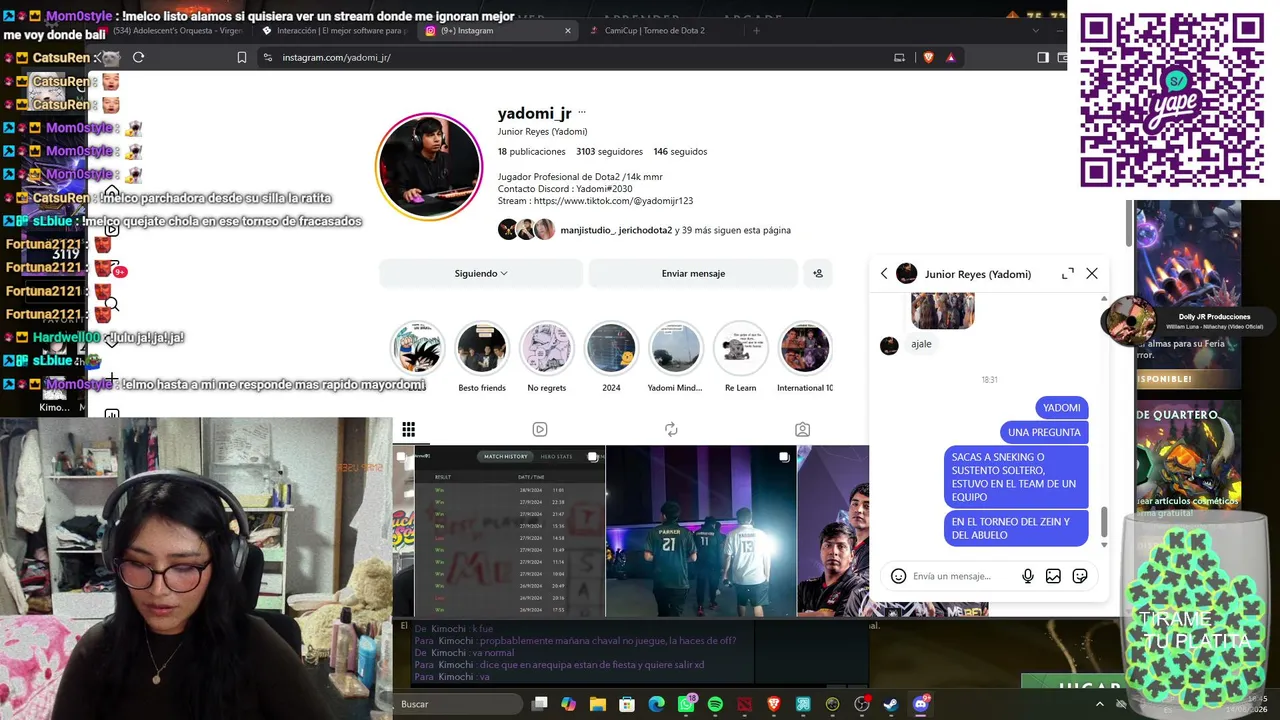
Task: Open Dota 2 from the taskbar
Action: point(744,704)
